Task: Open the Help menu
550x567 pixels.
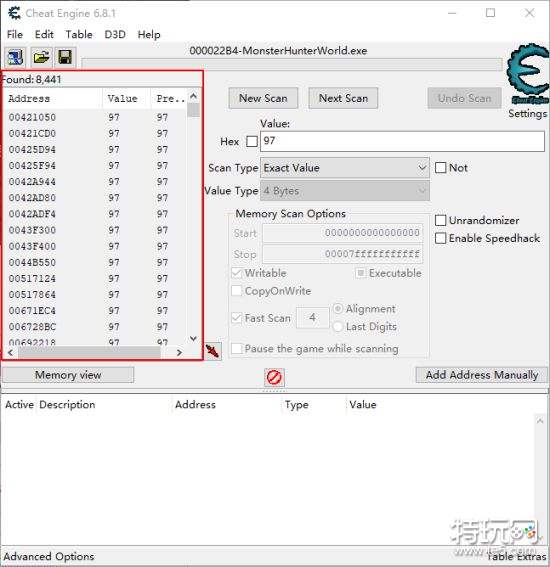Action: 149,35
